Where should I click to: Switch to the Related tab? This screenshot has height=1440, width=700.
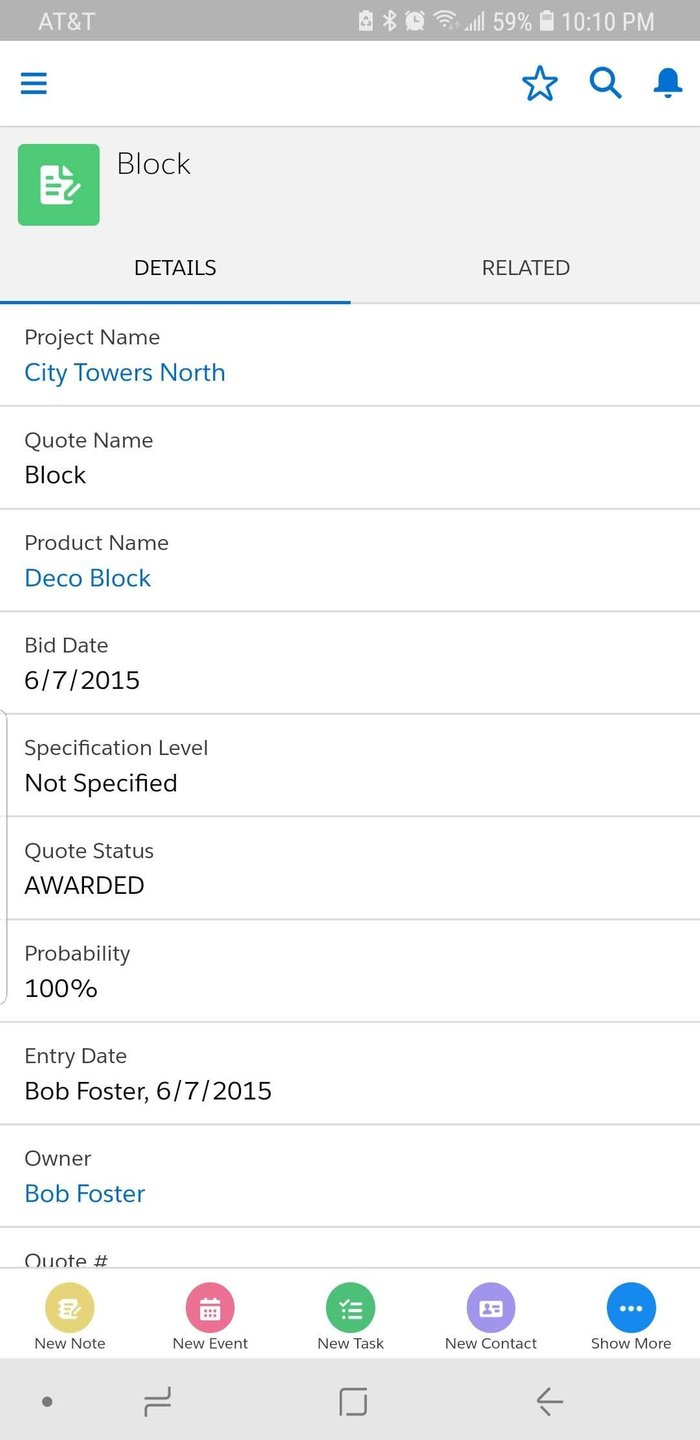pyautogui.click(x=525, y=268)
